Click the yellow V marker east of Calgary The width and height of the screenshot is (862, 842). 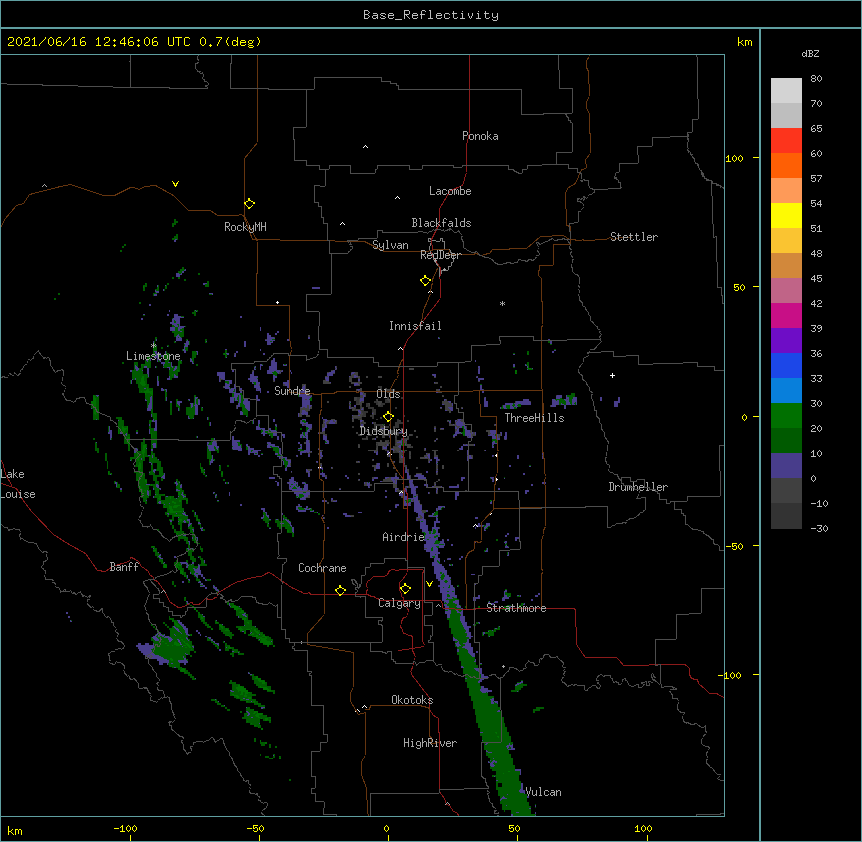click(429, 584)
